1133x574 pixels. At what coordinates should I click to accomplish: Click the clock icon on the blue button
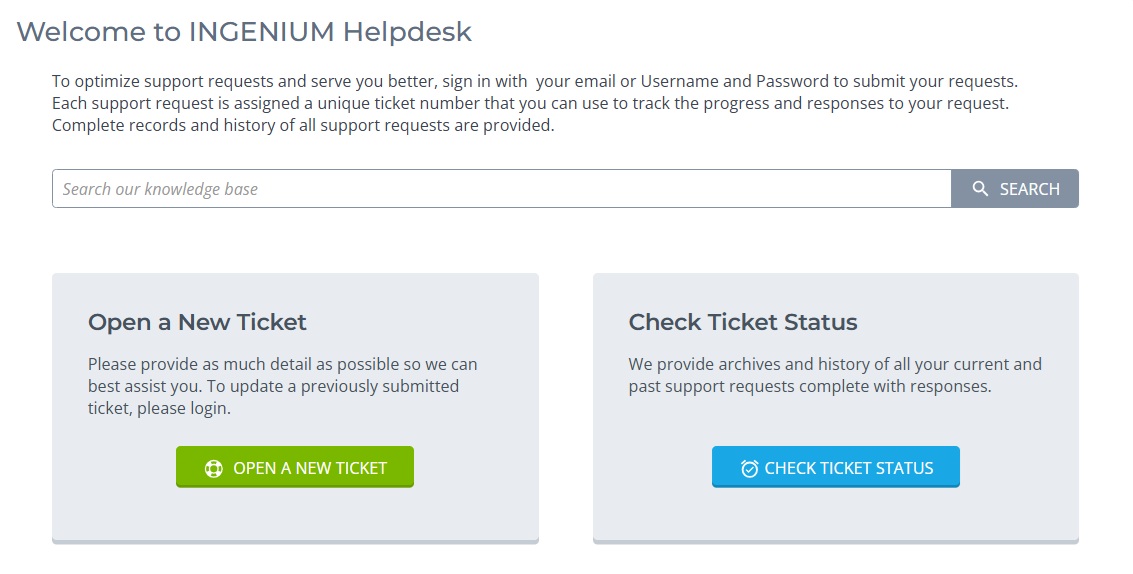click(749, 468)
